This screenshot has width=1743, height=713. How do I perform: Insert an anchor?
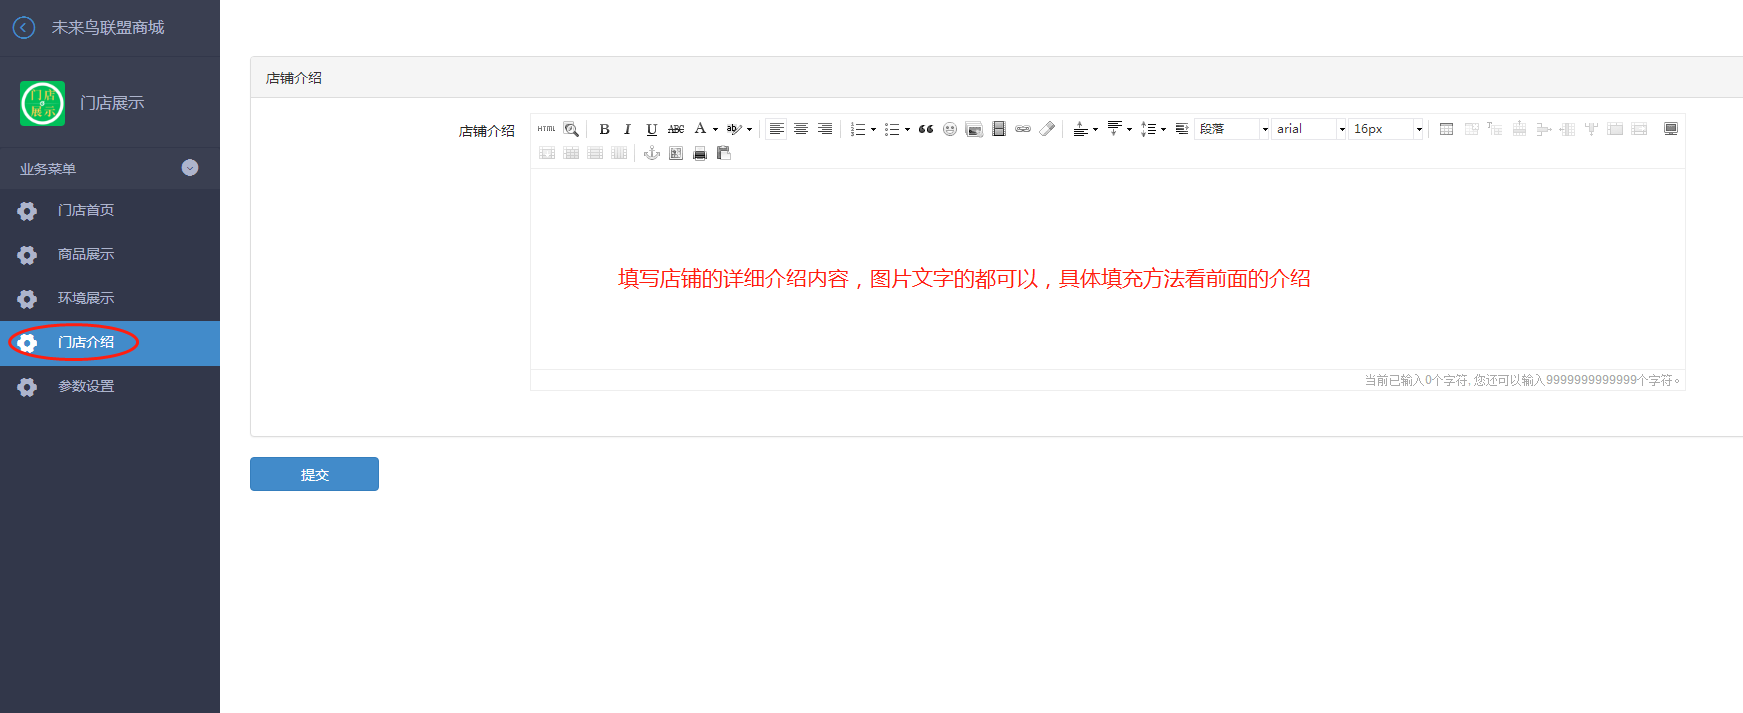coord(652,153)
